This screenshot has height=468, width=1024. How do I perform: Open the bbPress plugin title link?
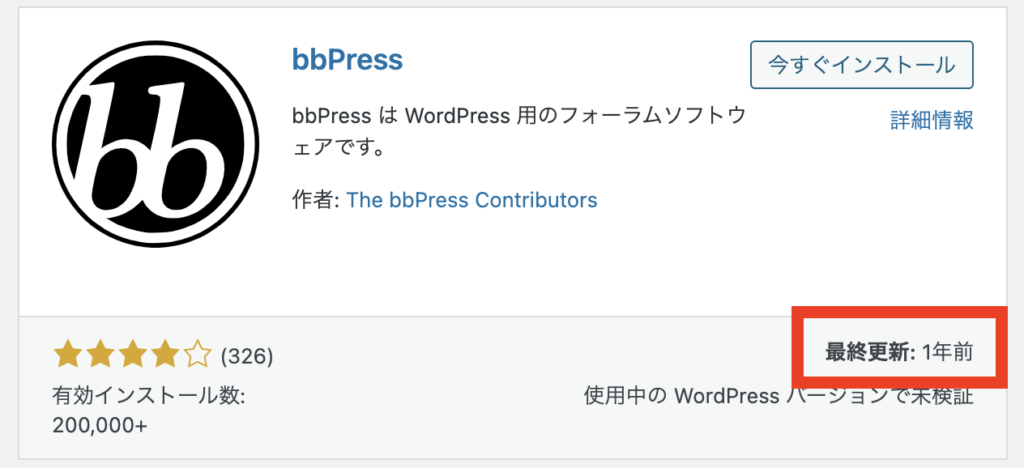click(347, 60)
